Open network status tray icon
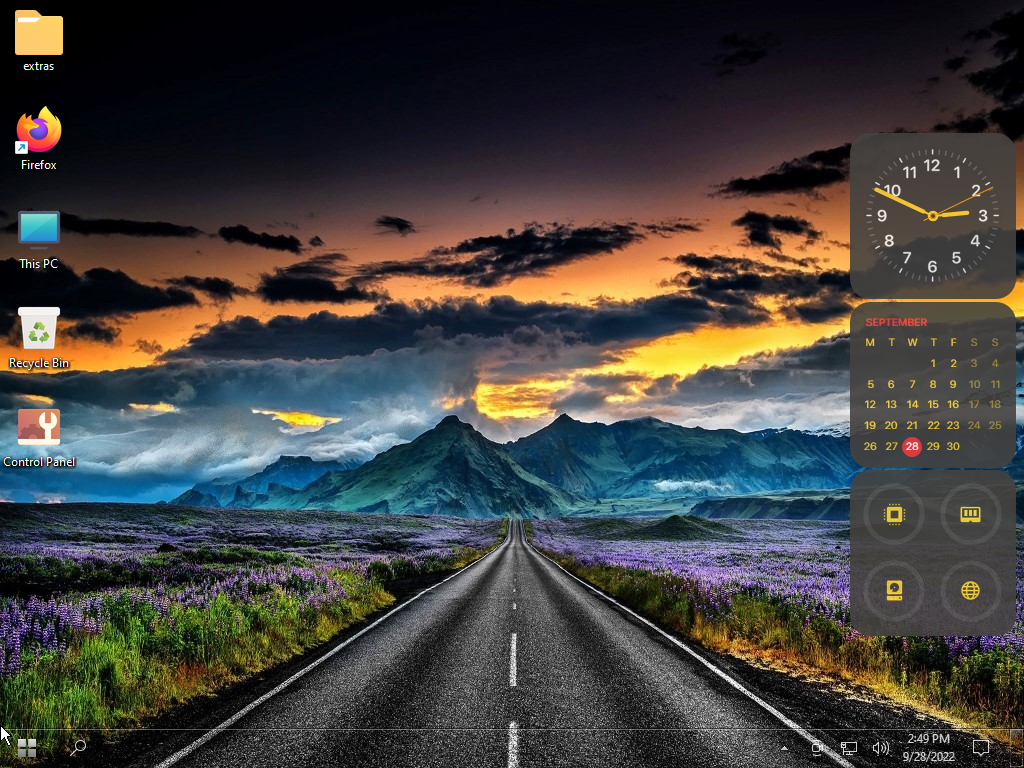The image size is (1024, 768). click(x=848, y=748)
